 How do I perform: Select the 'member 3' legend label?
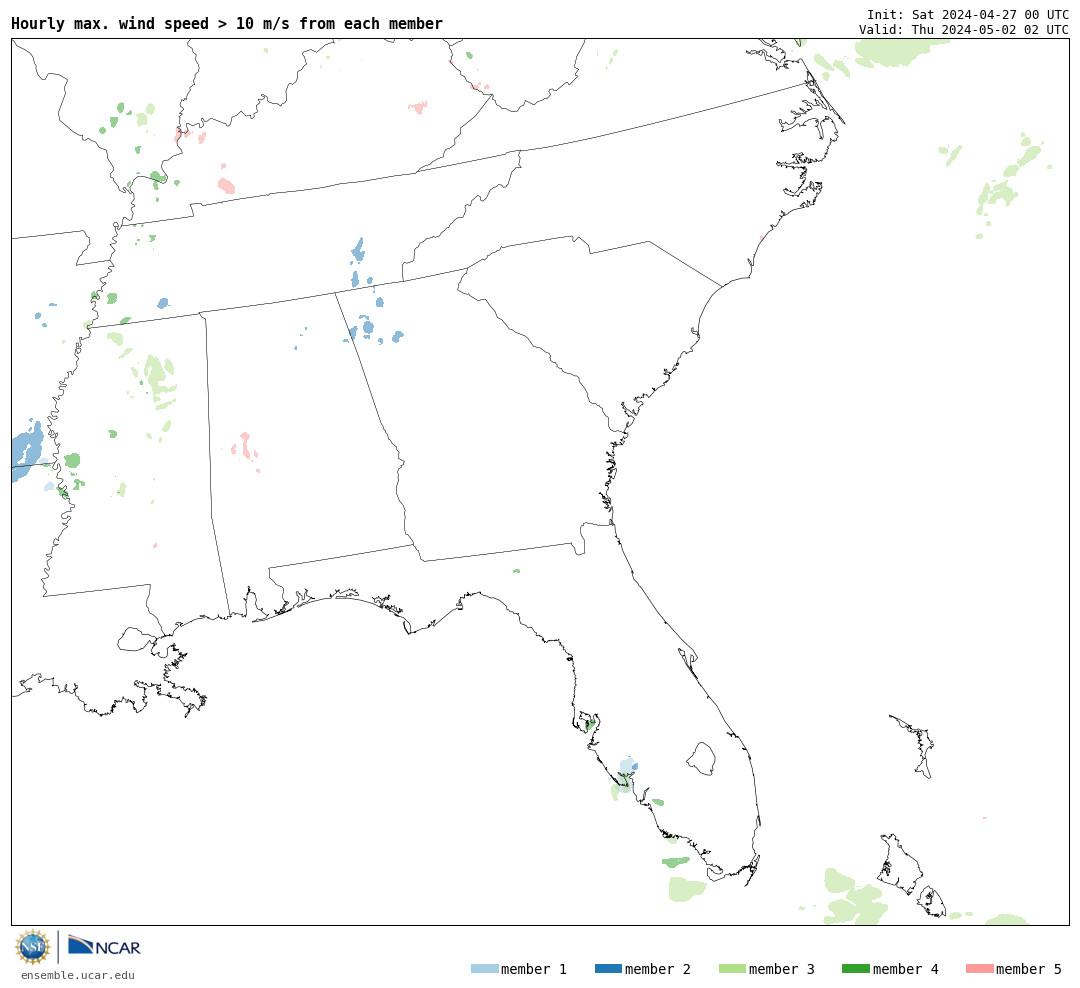(x=782, y=969)
